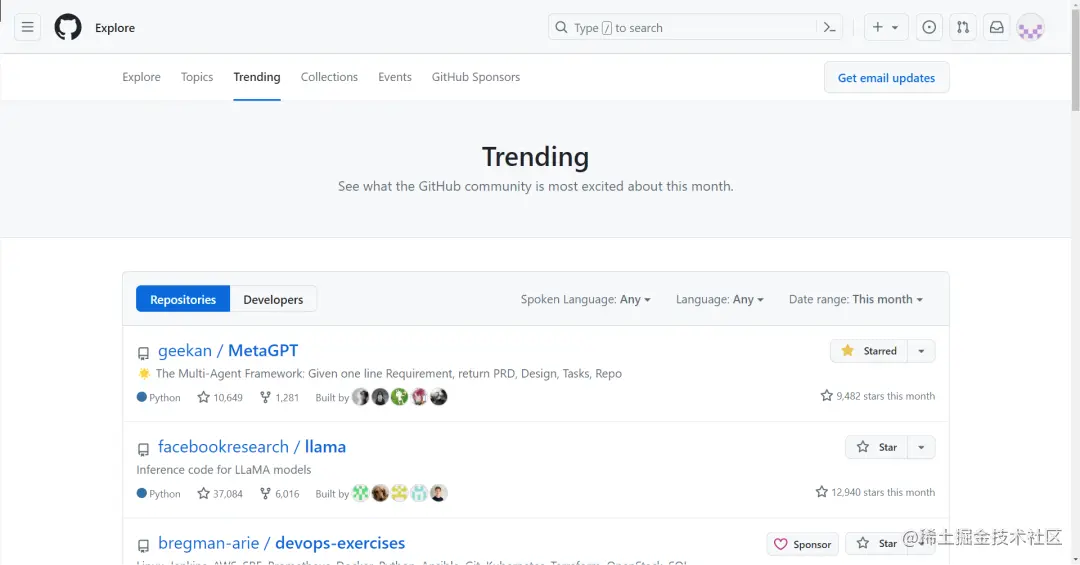Open Date range: This month dropdown
The image size is (1080, 565).
pos(855,299)
